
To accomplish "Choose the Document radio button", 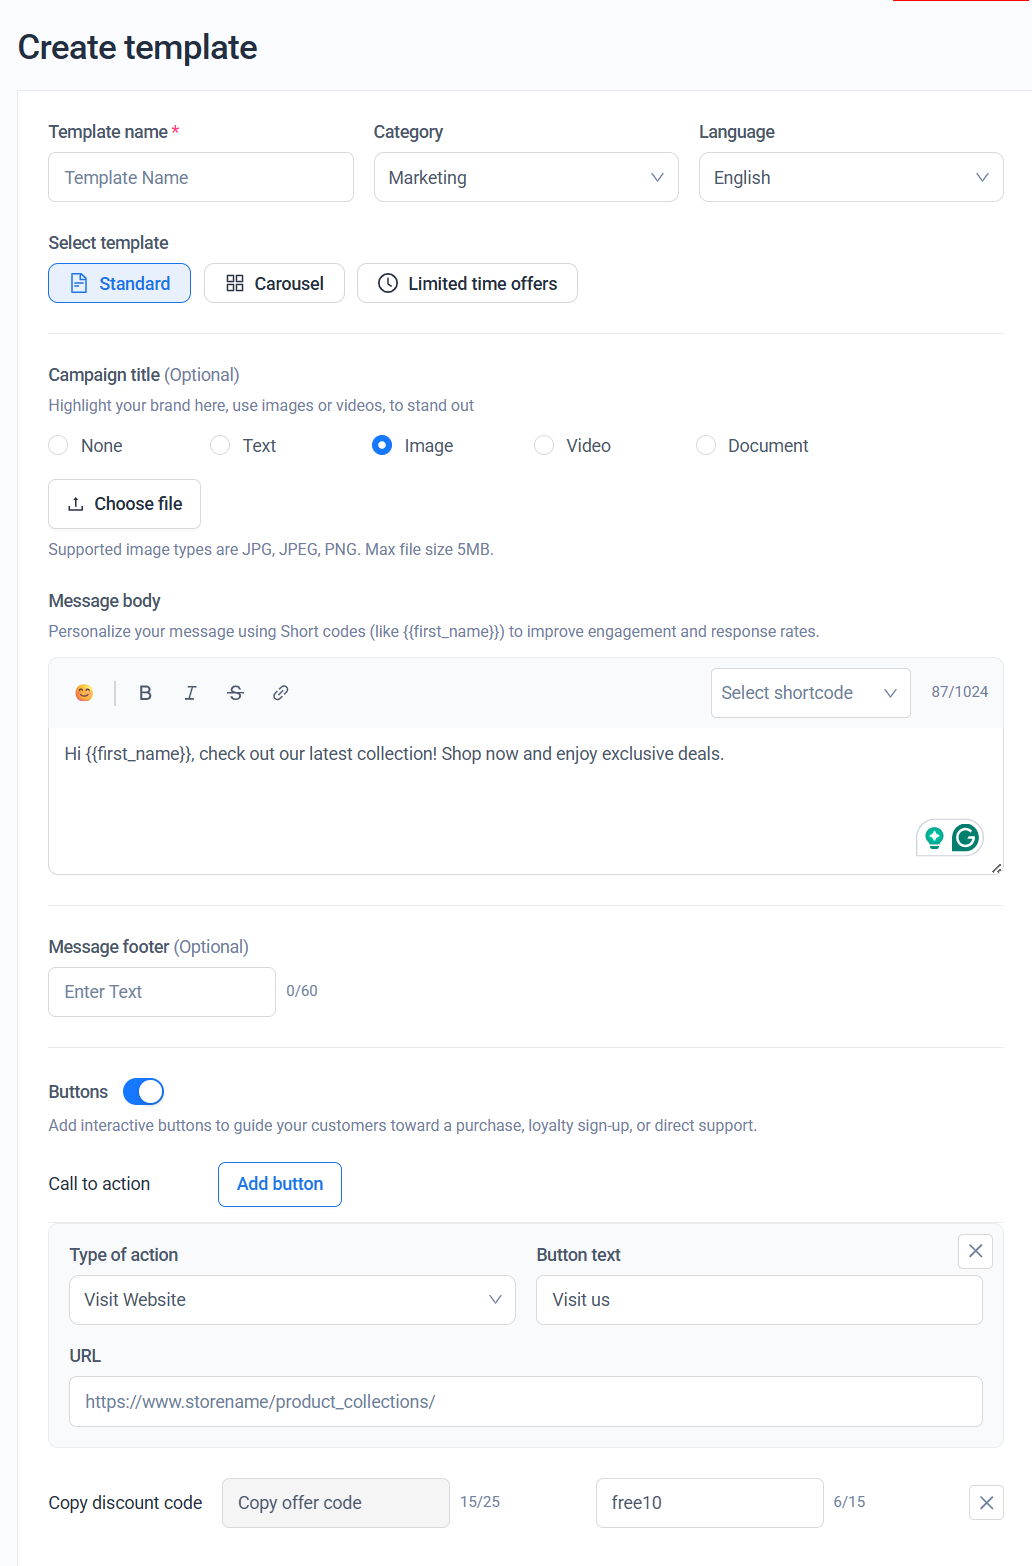I will pyautogui.click(x=706, y=446).
